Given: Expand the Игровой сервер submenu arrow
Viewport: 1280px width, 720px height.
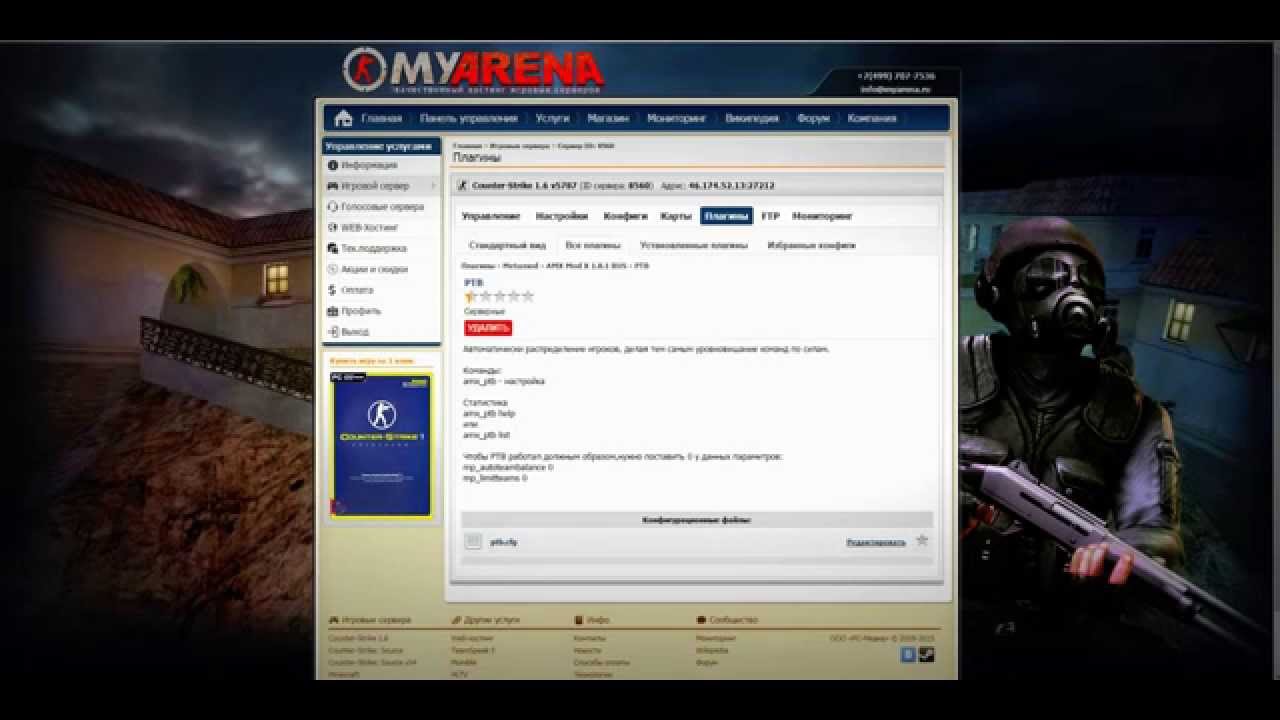Looking at the screenshot, I should coord(433,186).
